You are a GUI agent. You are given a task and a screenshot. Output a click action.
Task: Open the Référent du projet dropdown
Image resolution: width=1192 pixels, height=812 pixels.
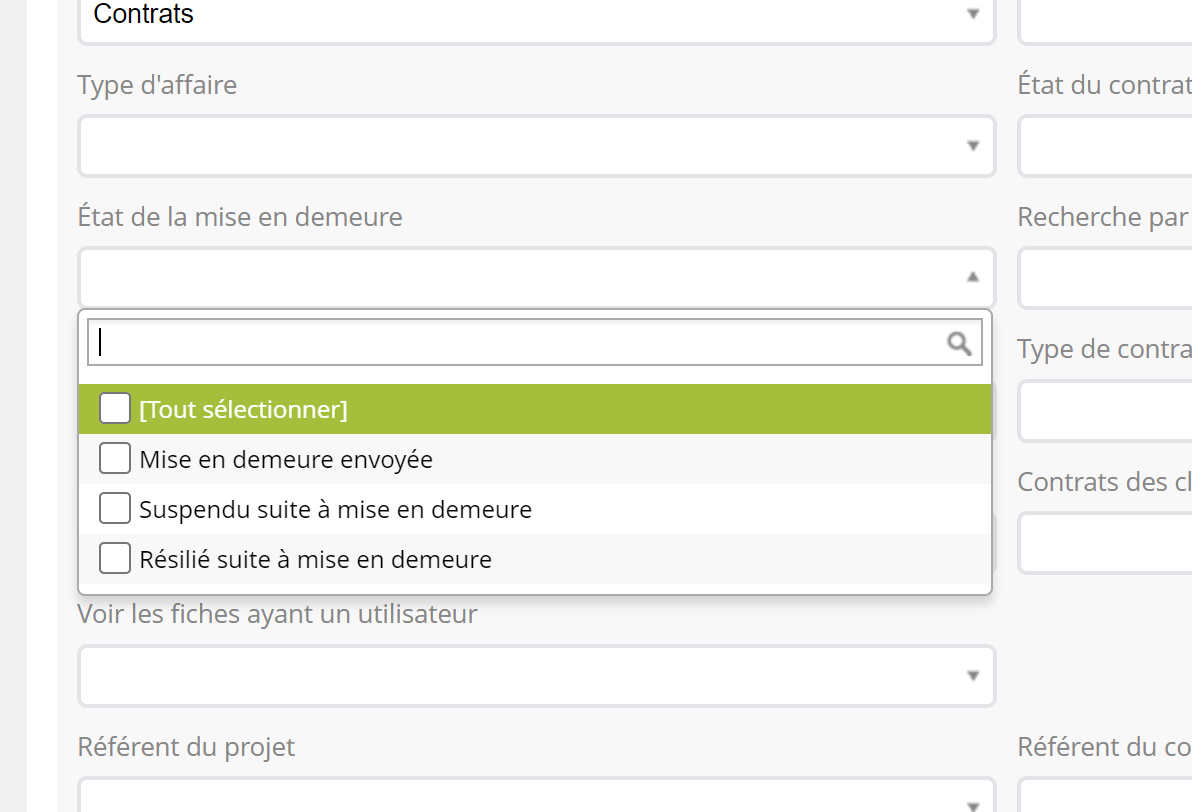536,798
